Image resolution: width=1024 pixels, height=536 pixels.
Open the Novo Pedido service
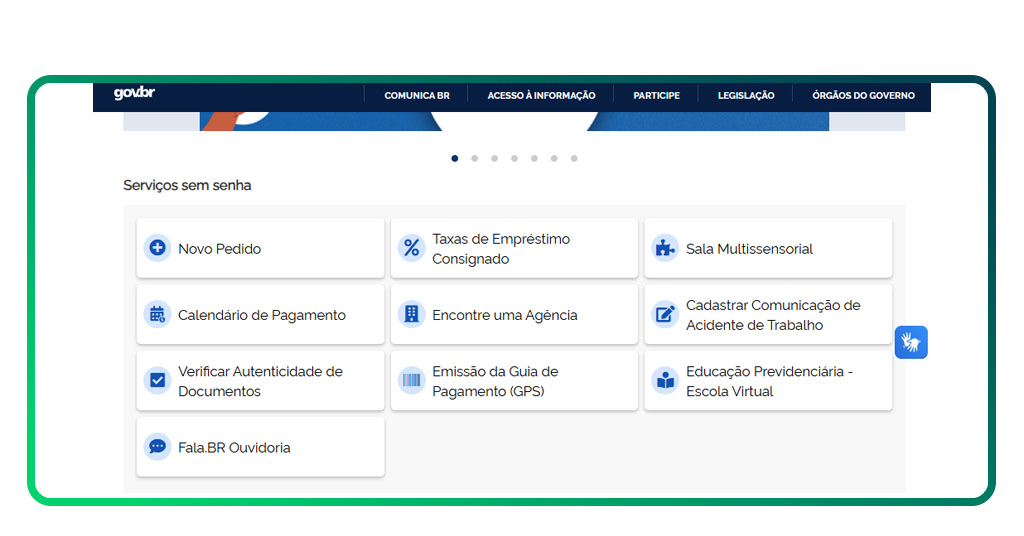[261, 248]
